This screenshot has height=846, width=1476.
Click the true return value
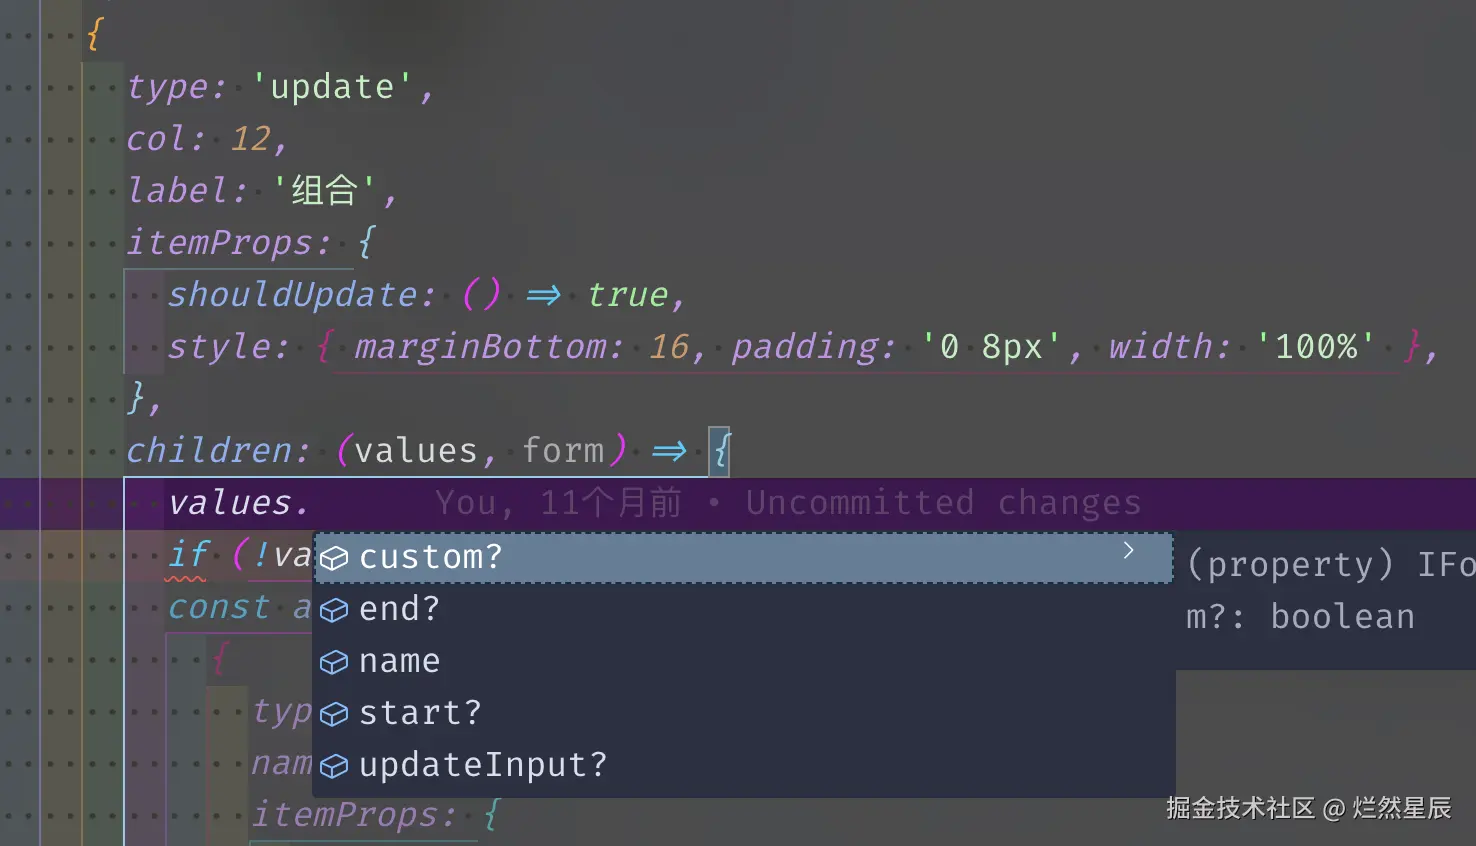click(626, 295)
